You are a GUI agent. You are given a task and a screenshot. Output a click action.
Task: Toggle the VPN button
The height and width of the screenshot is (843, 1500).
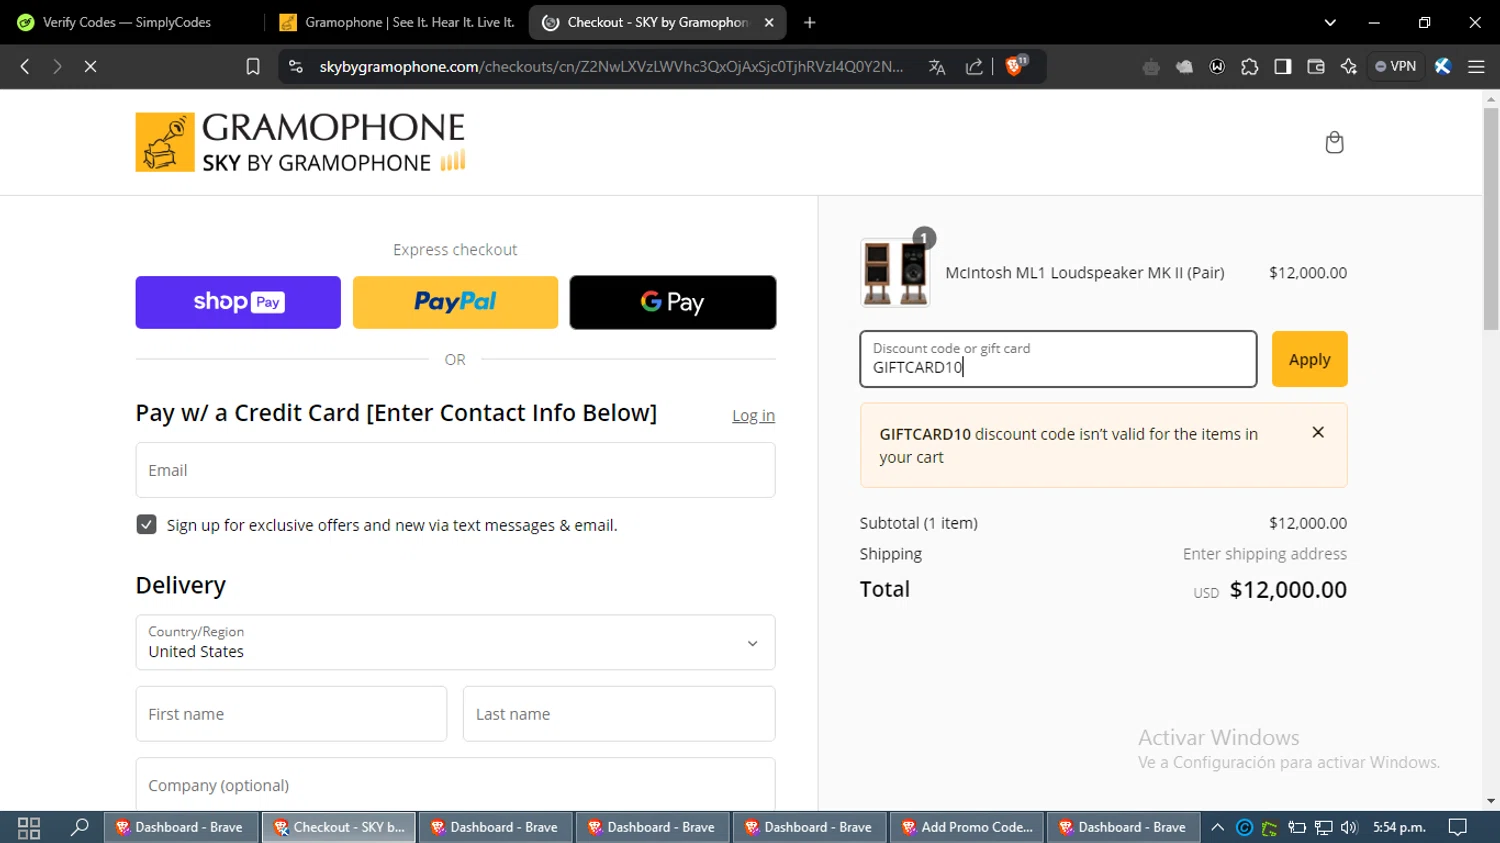[1396, 66]
